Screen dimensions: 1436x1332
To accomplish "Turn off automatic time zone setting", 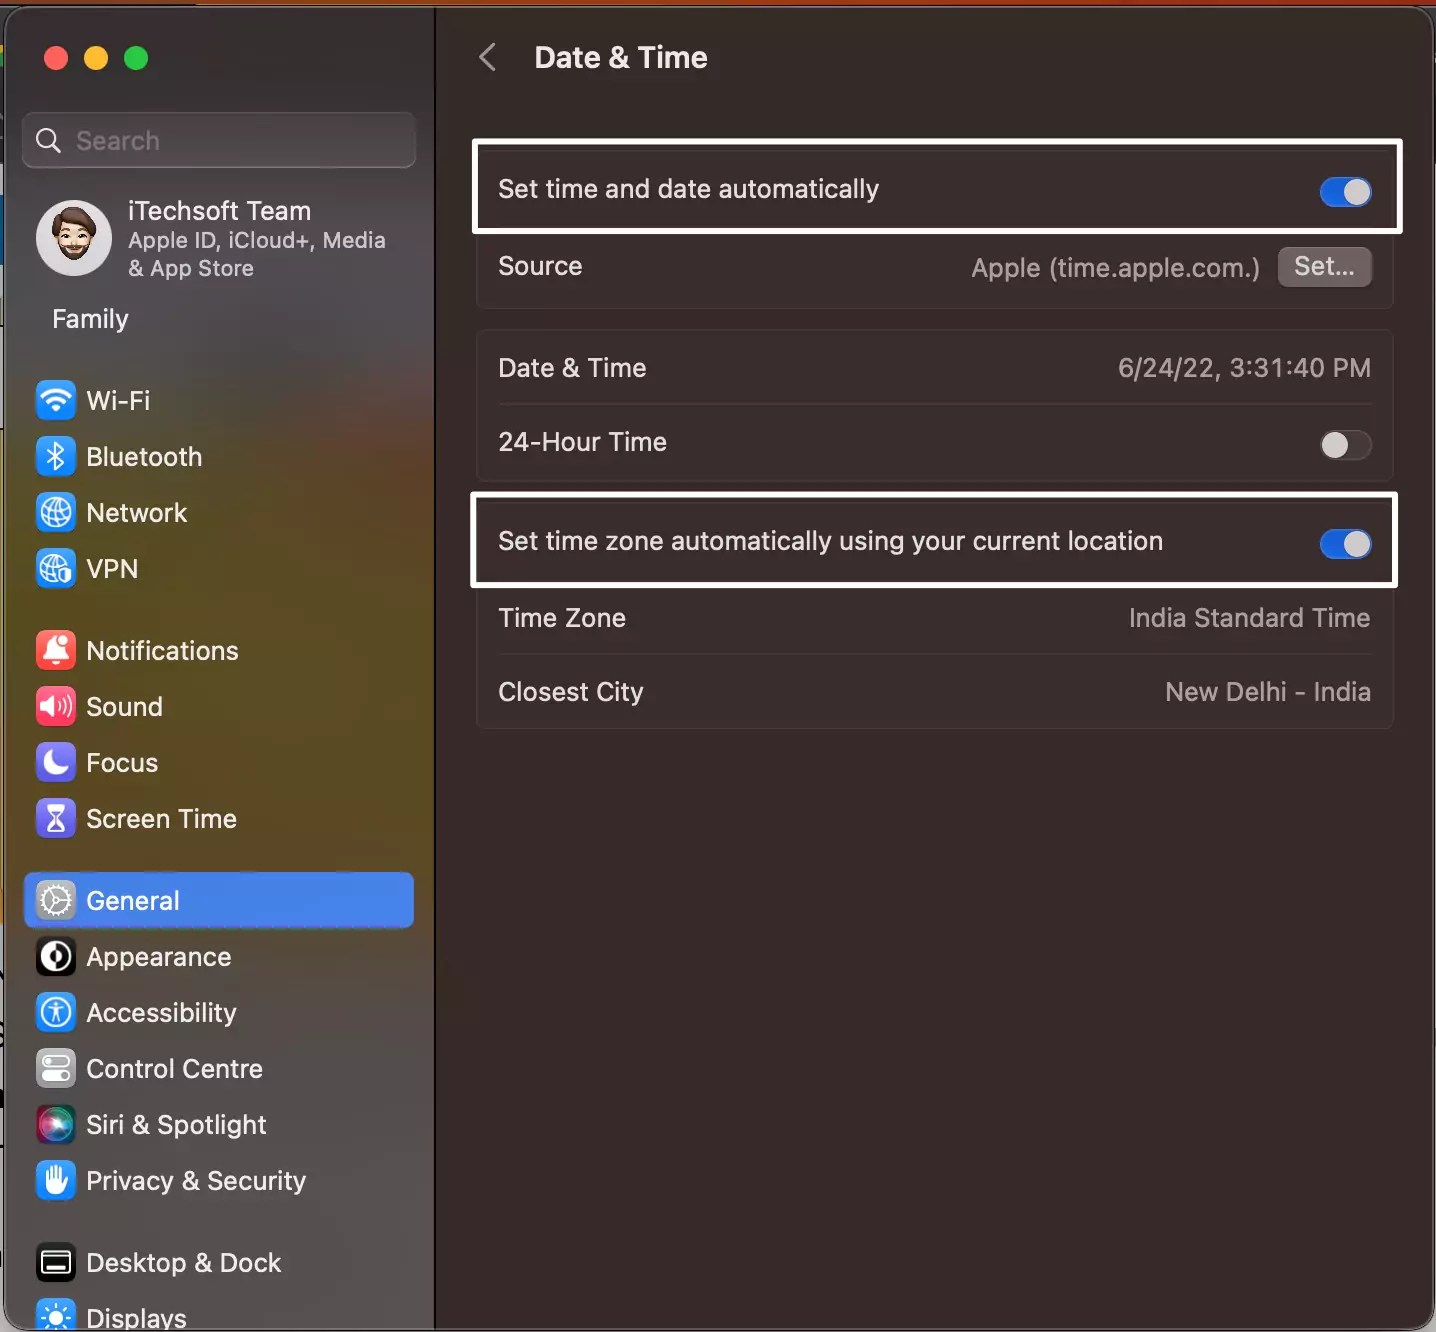I will 1344,544.
